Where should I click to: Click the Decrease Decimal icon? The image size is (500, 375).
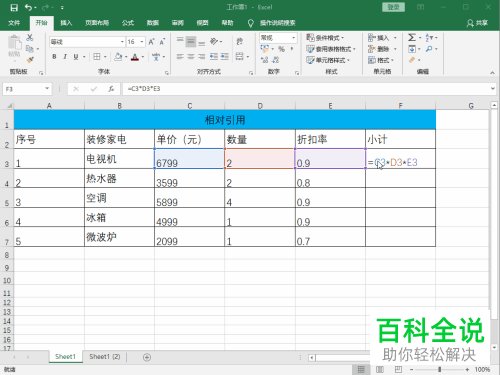point(276,60)
